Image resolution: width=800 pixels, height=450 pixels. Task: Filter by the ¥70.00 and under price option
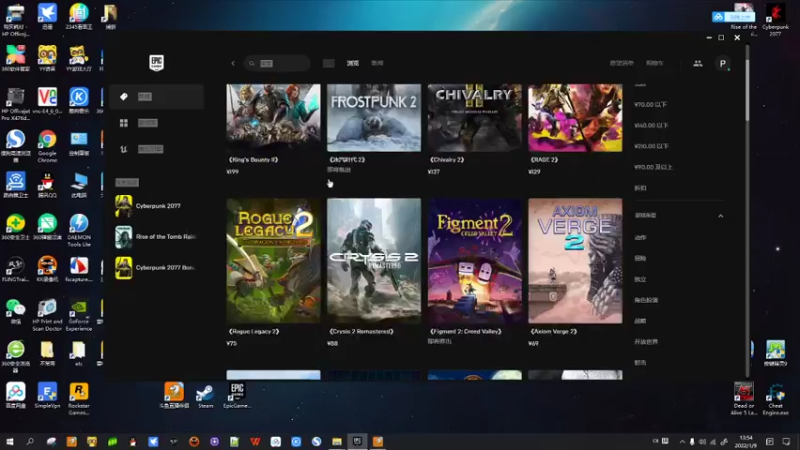651,105
